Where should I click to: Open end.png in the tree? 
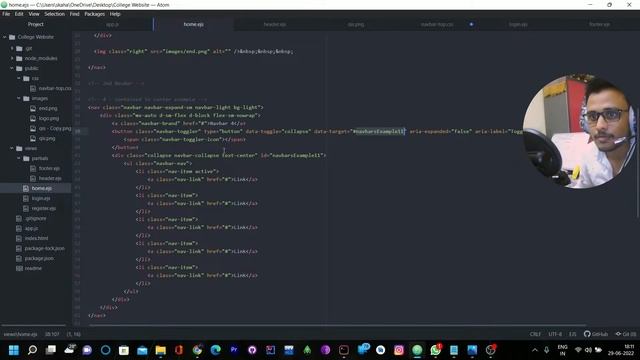tap(44, 108)
